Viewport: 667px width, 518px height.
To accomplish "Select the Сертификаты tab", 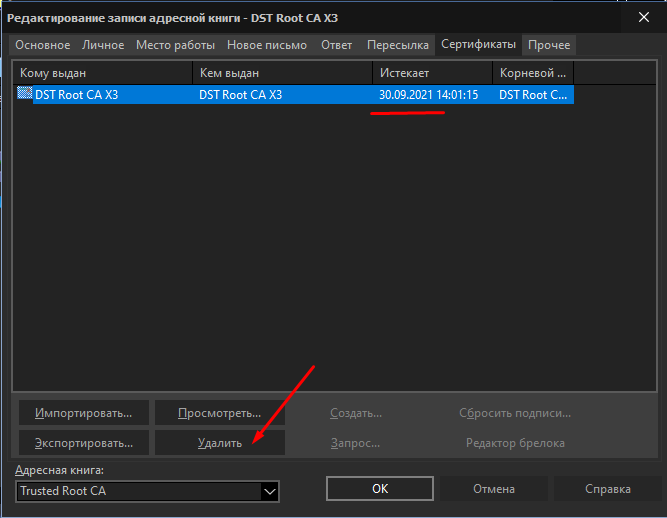I will [478, 44].
